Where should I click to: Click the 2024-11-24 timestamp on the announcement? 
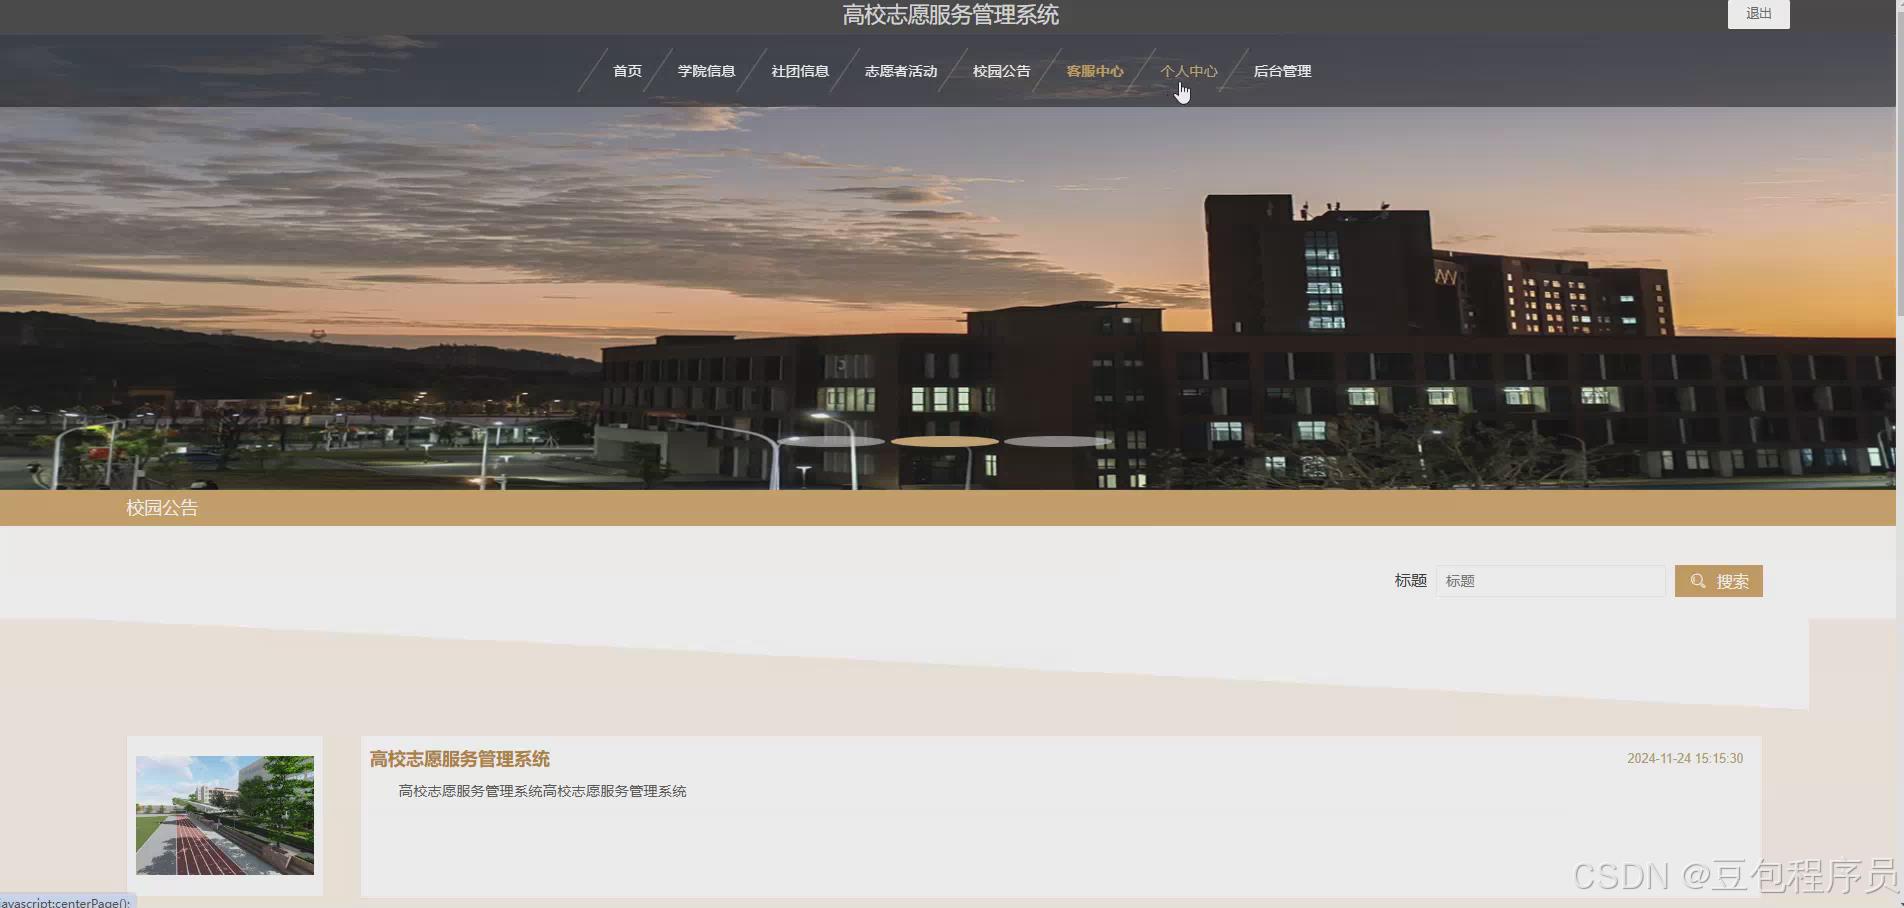tap(1684, 757)
